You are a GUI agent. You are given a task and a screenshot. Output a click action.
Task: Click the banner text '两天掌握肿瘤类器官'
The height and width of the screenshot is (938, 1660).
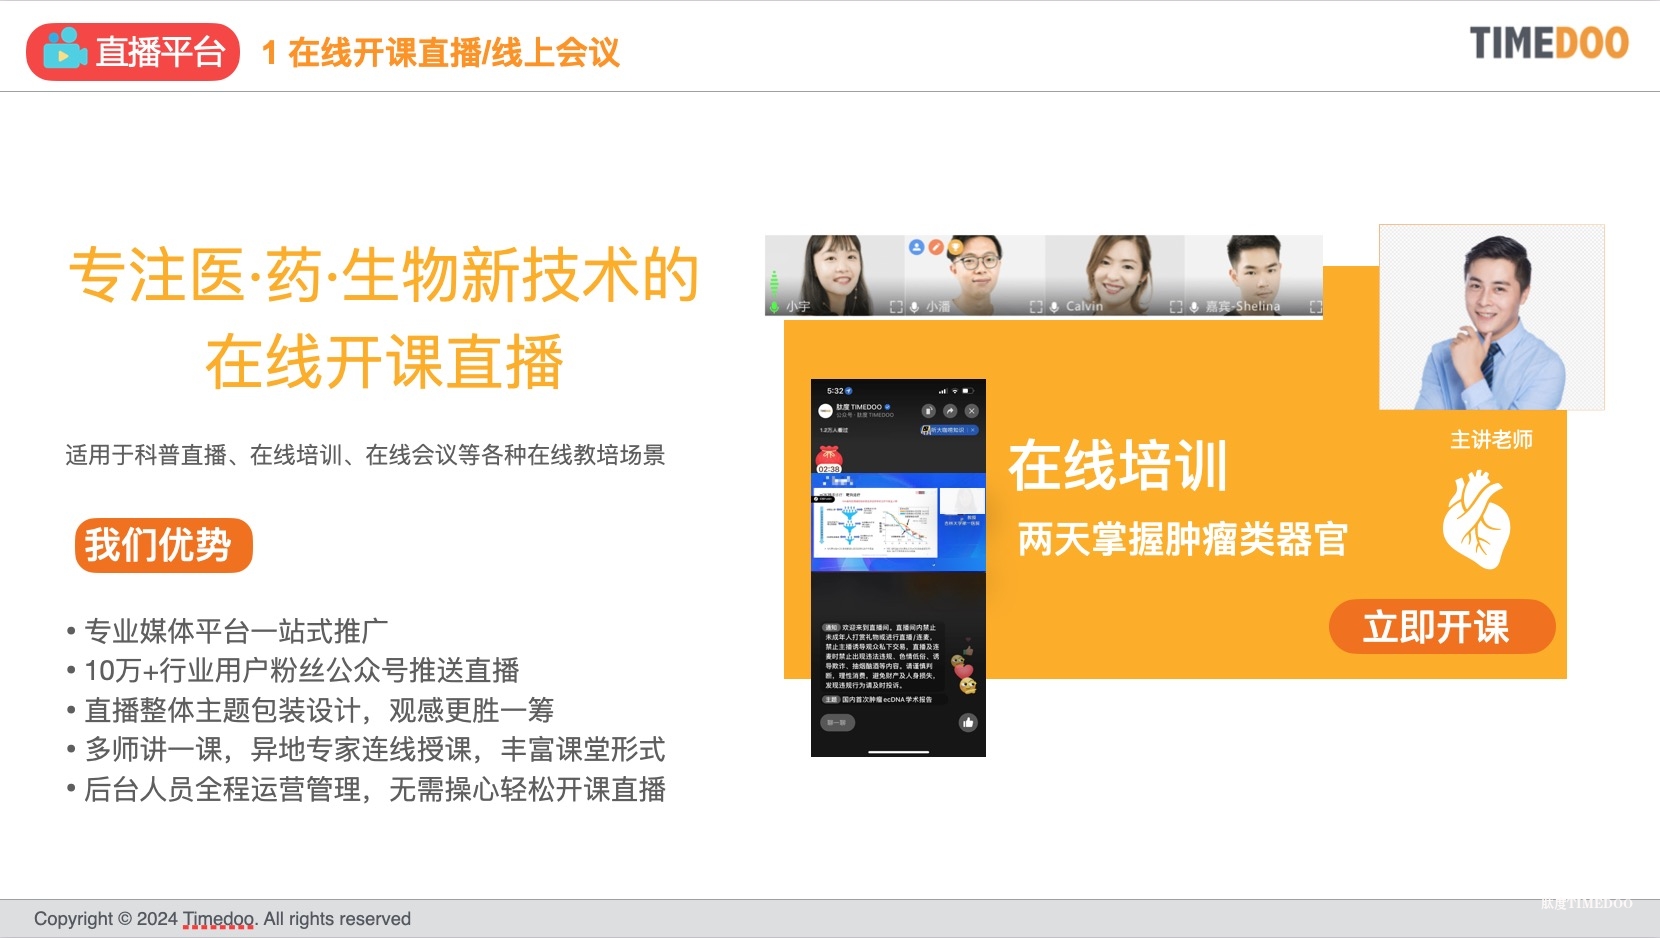click(1183, 540)
